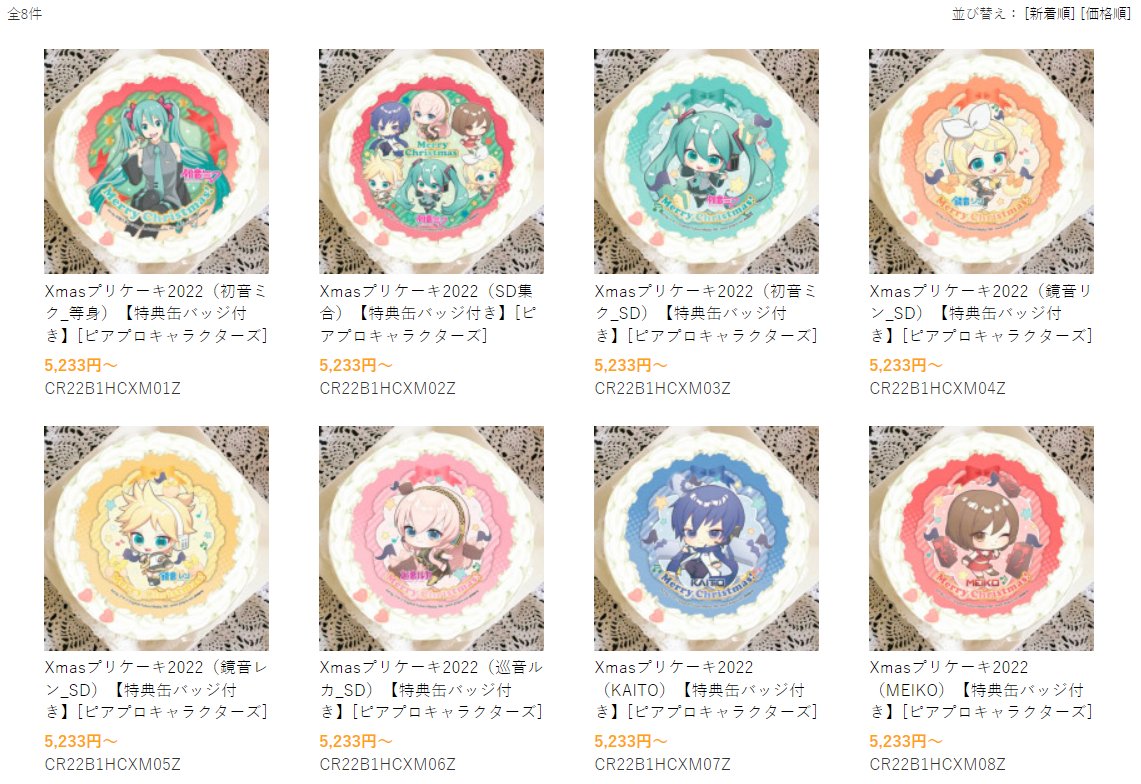Open the SD group cake image
Screen dimensions: 1141x784
click(x=432, y=162)
